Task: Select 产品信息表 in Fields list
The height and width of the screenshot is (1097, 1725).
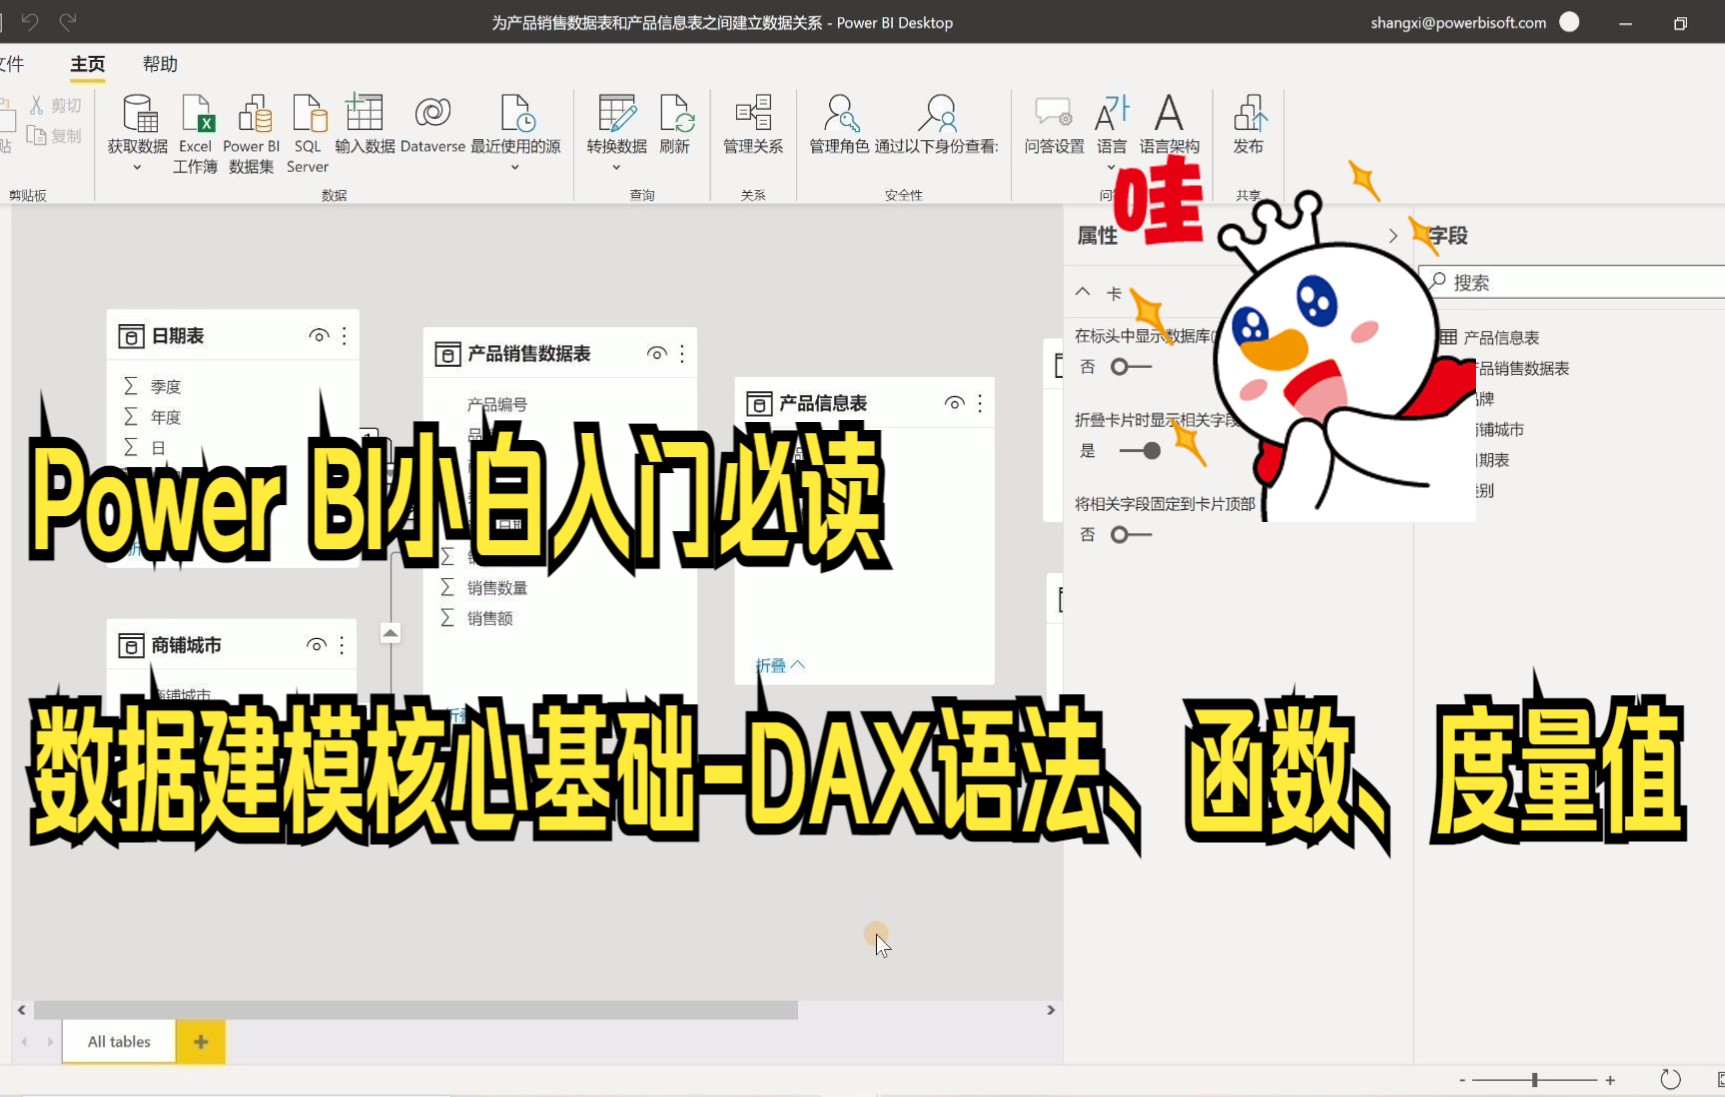Action: [1501, 337]
